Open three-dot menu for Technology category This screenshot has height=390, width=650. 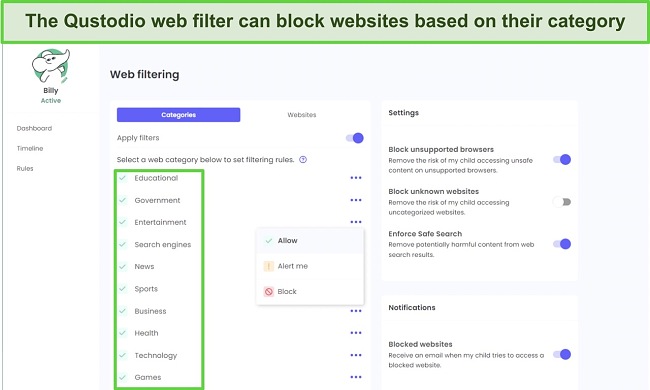pyautogui.click(x=356, y=355)
